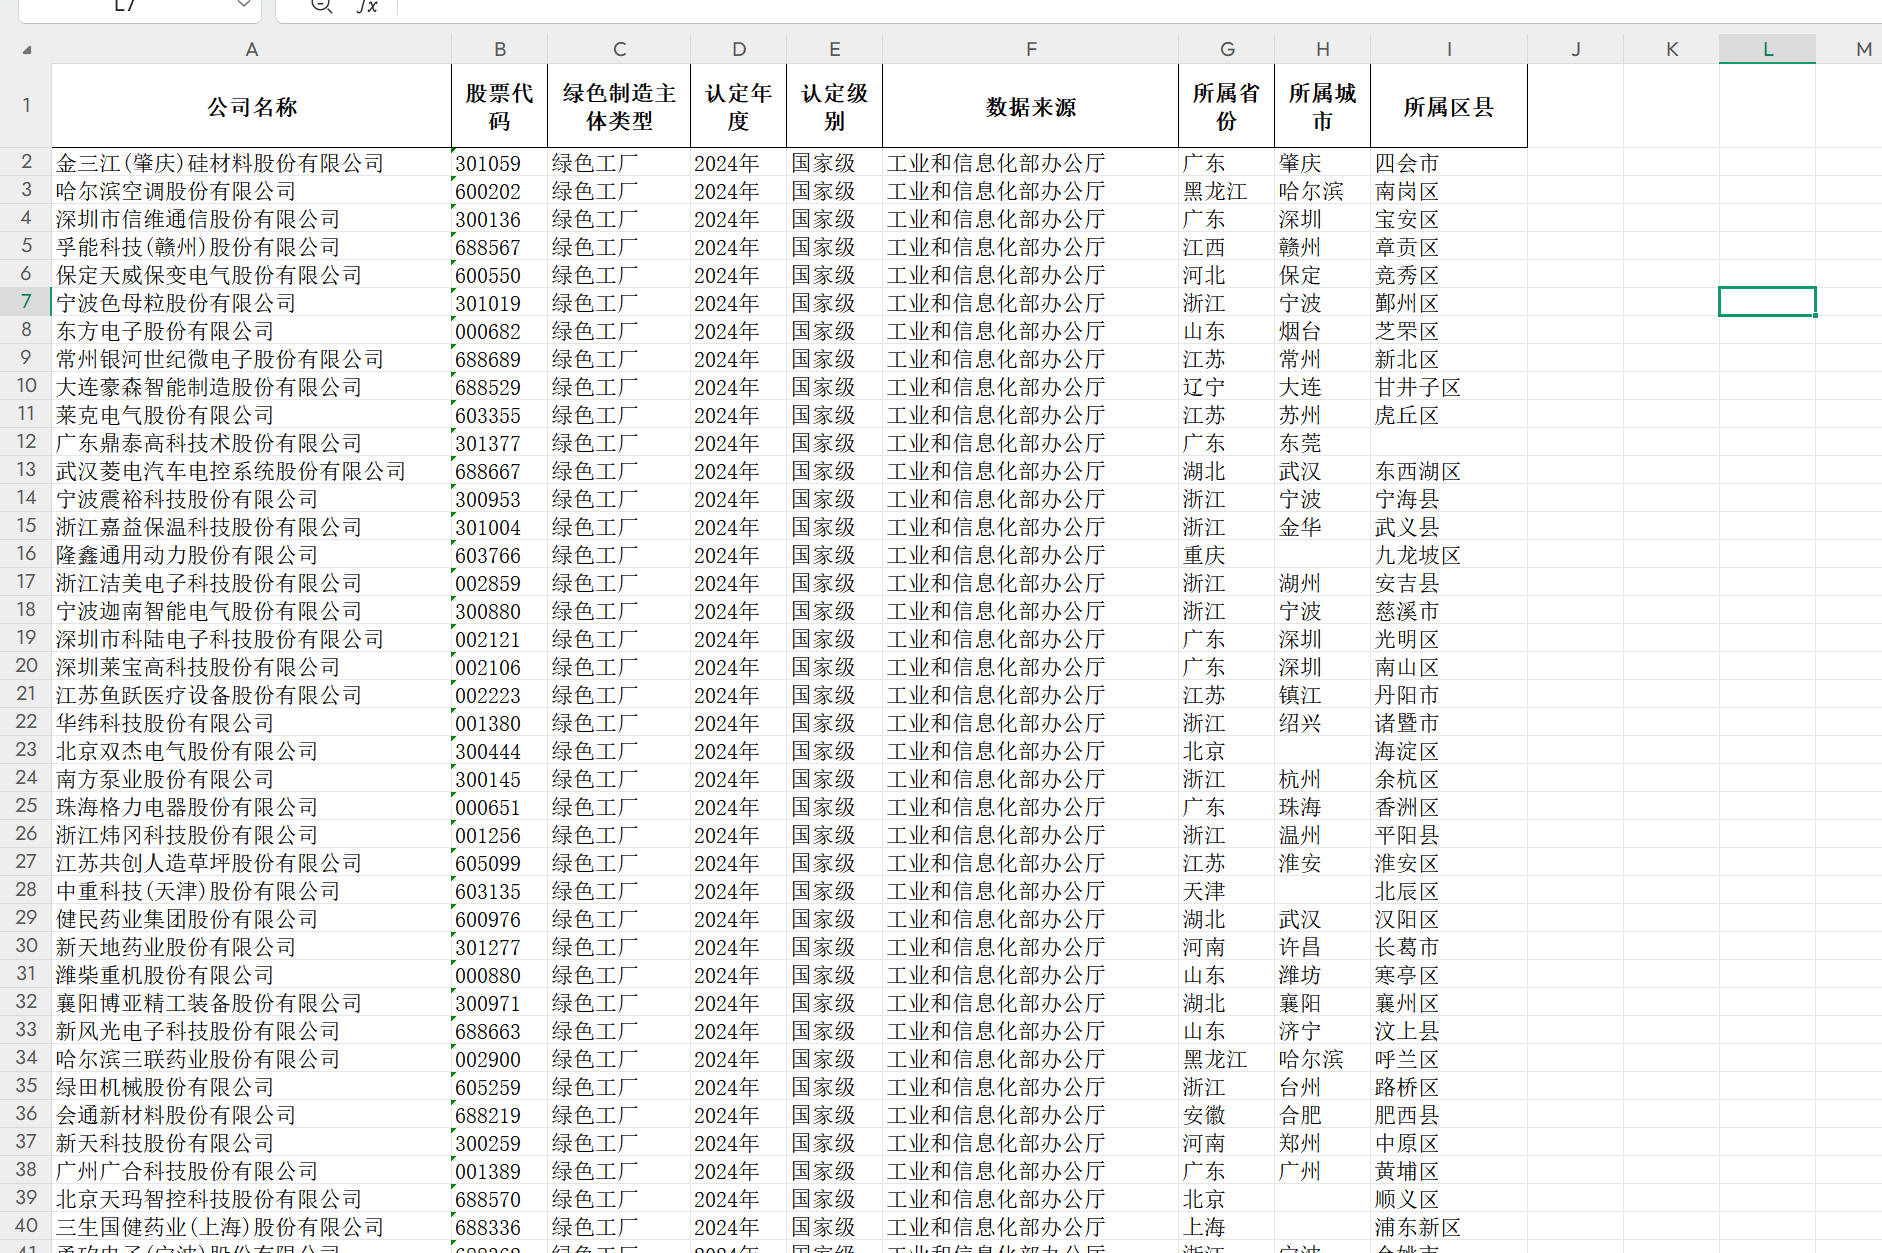Select district cell 东西湖区
1882x1253 pixels.
tap(1449, 471)
